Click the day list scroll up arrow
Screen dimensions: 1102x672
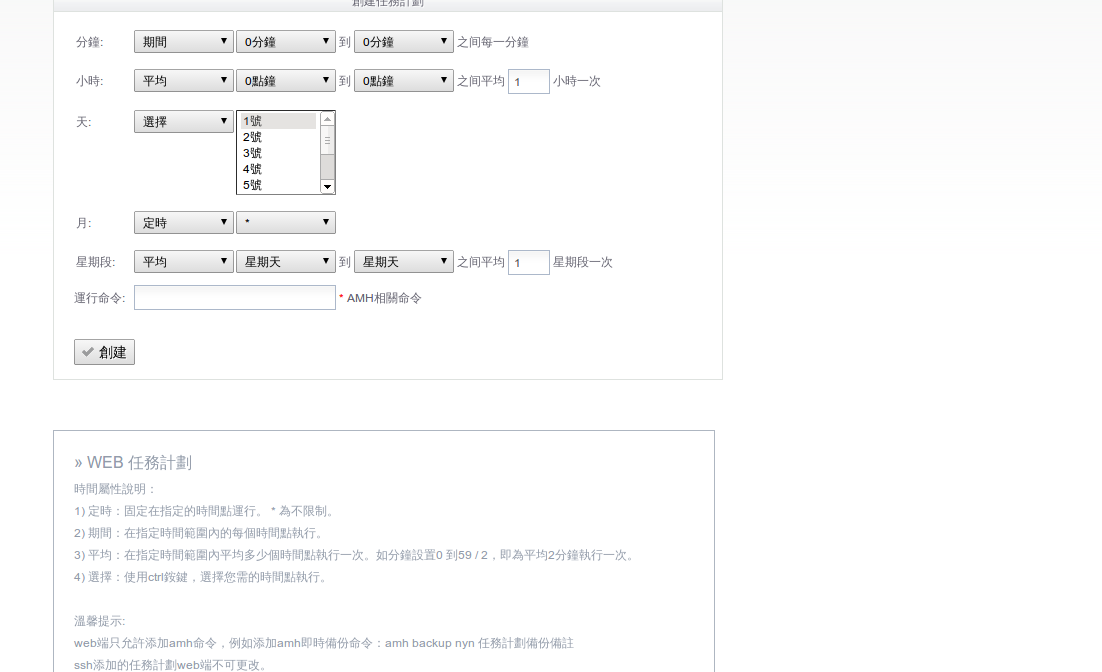tap(327, 119)
